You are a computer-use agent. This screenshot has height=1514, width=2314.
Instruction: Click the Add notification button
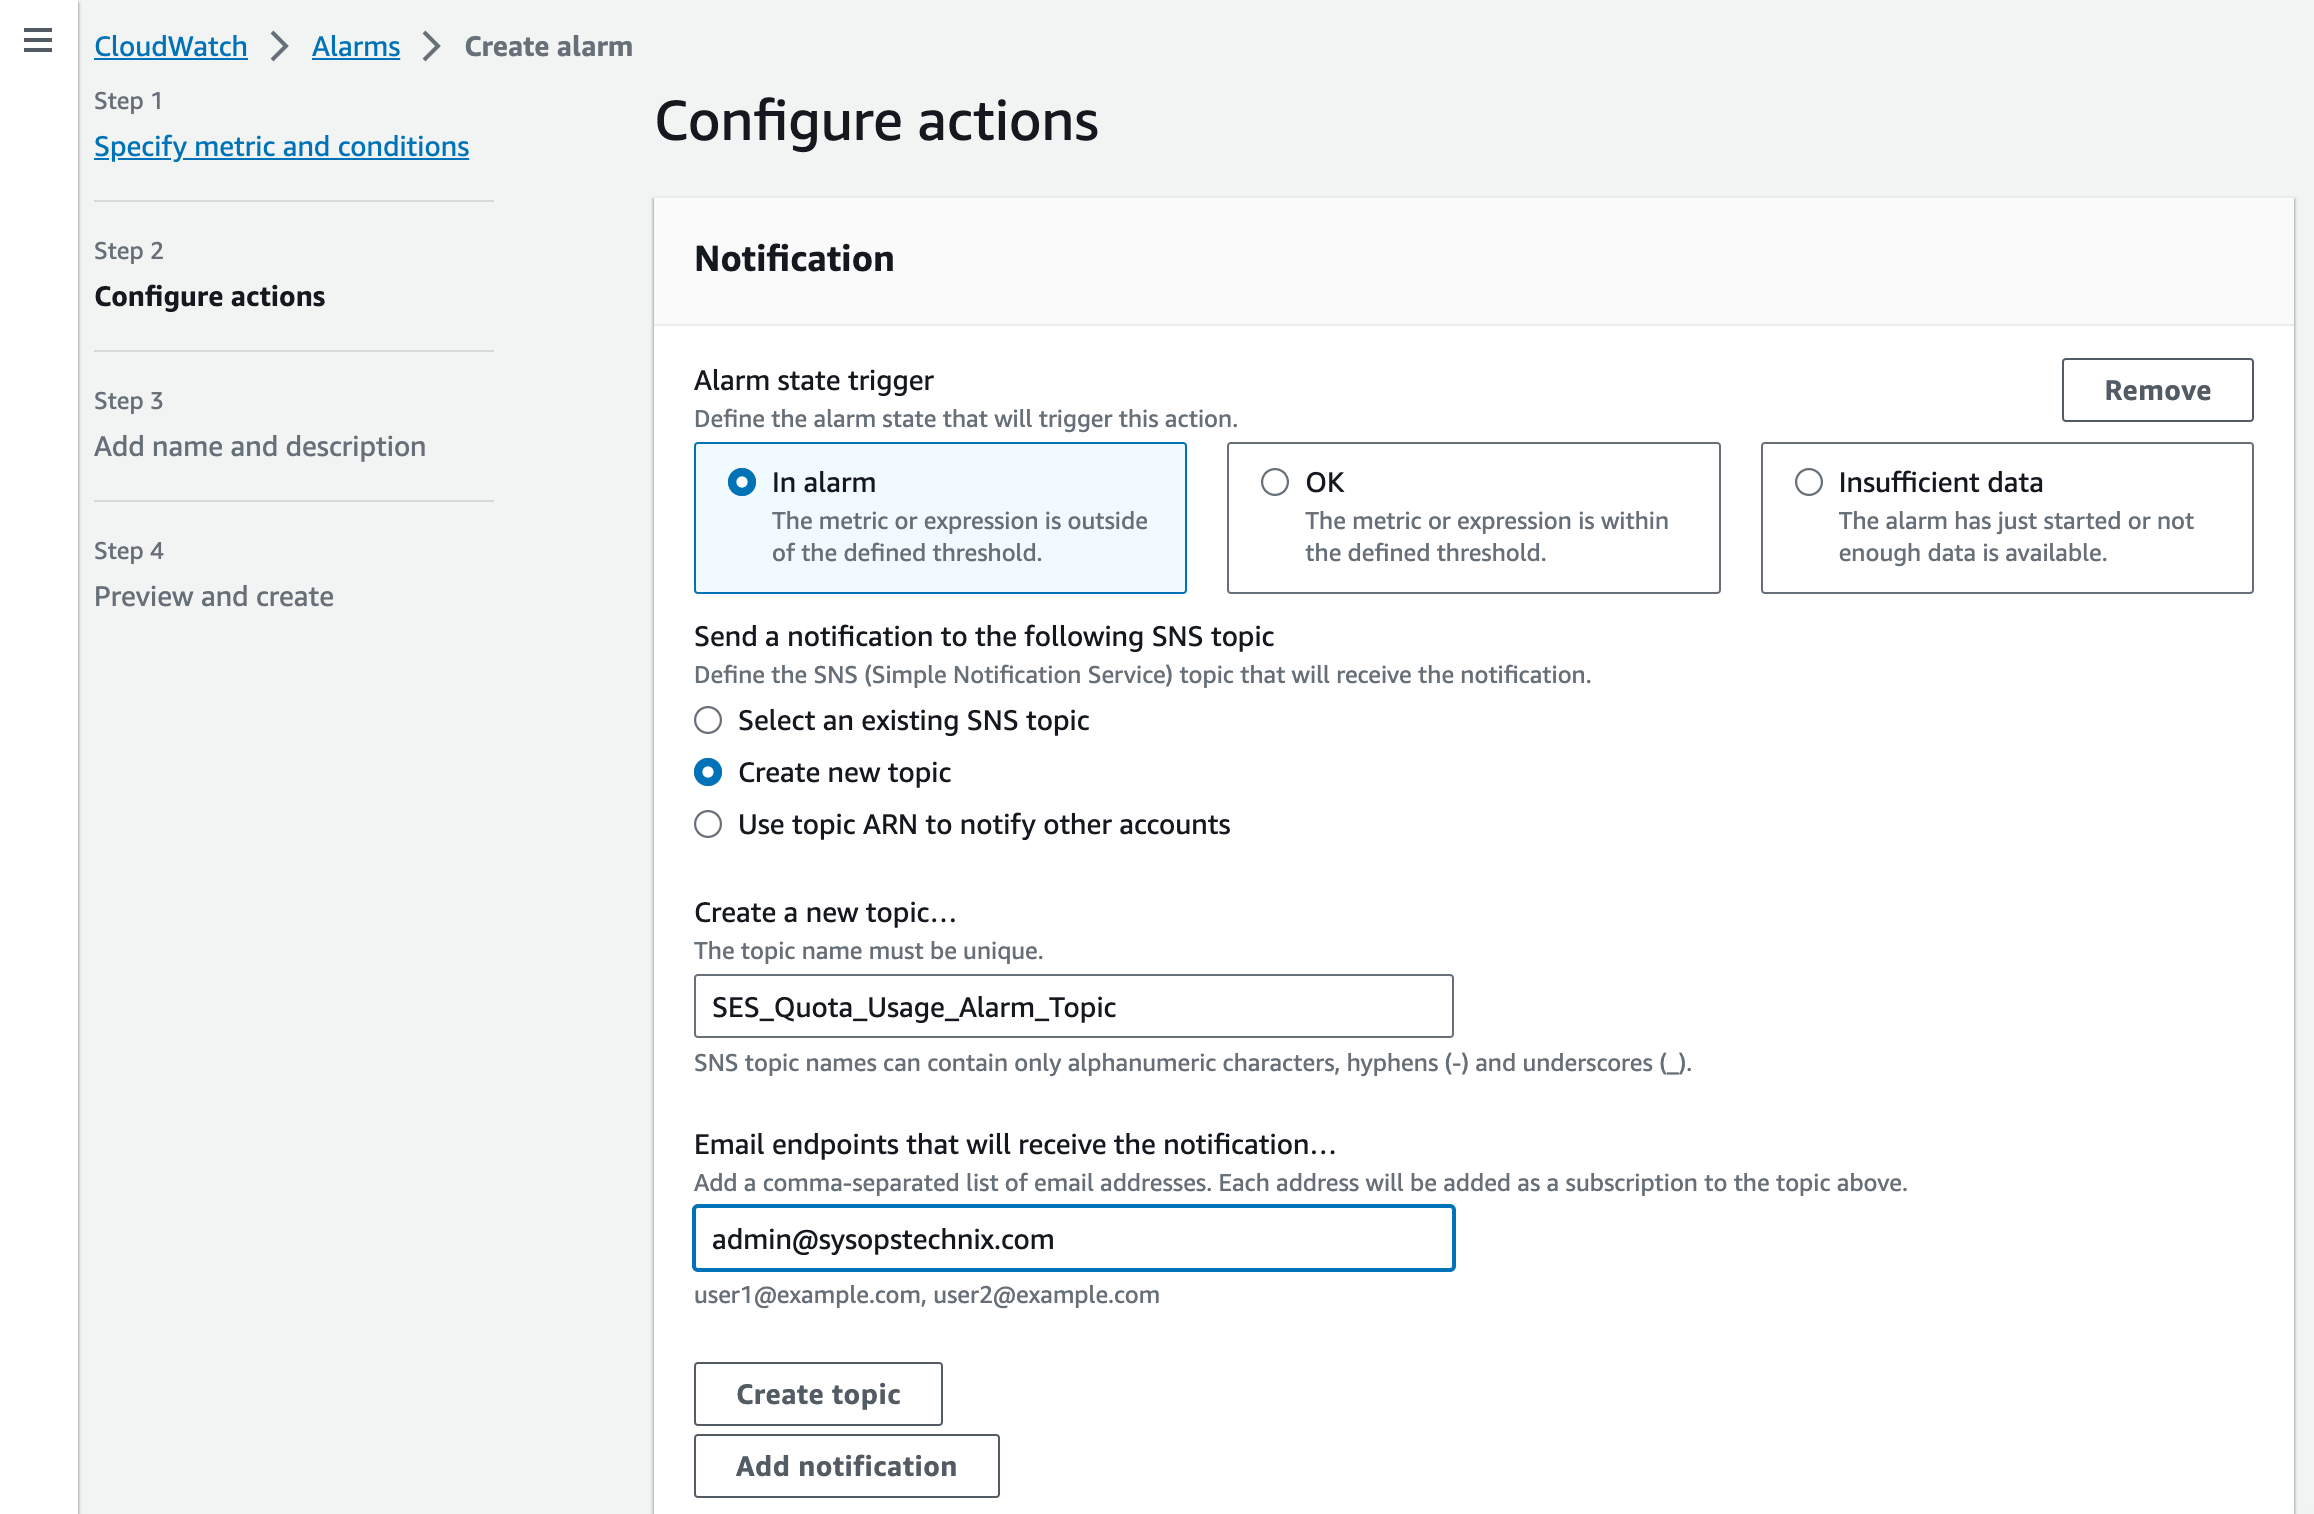pyautogui.click(x=846, y=1466)
